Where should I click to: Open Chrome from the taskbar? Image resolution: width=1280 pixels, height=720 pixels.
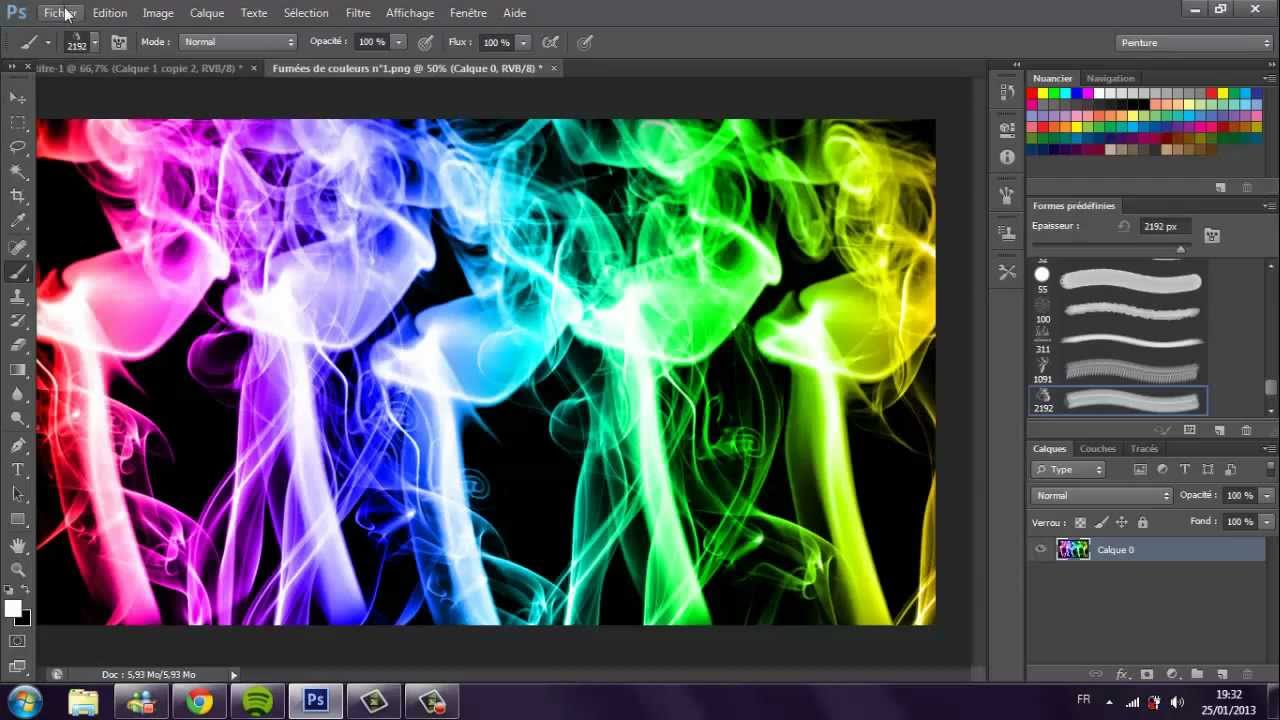coord(199,702)
